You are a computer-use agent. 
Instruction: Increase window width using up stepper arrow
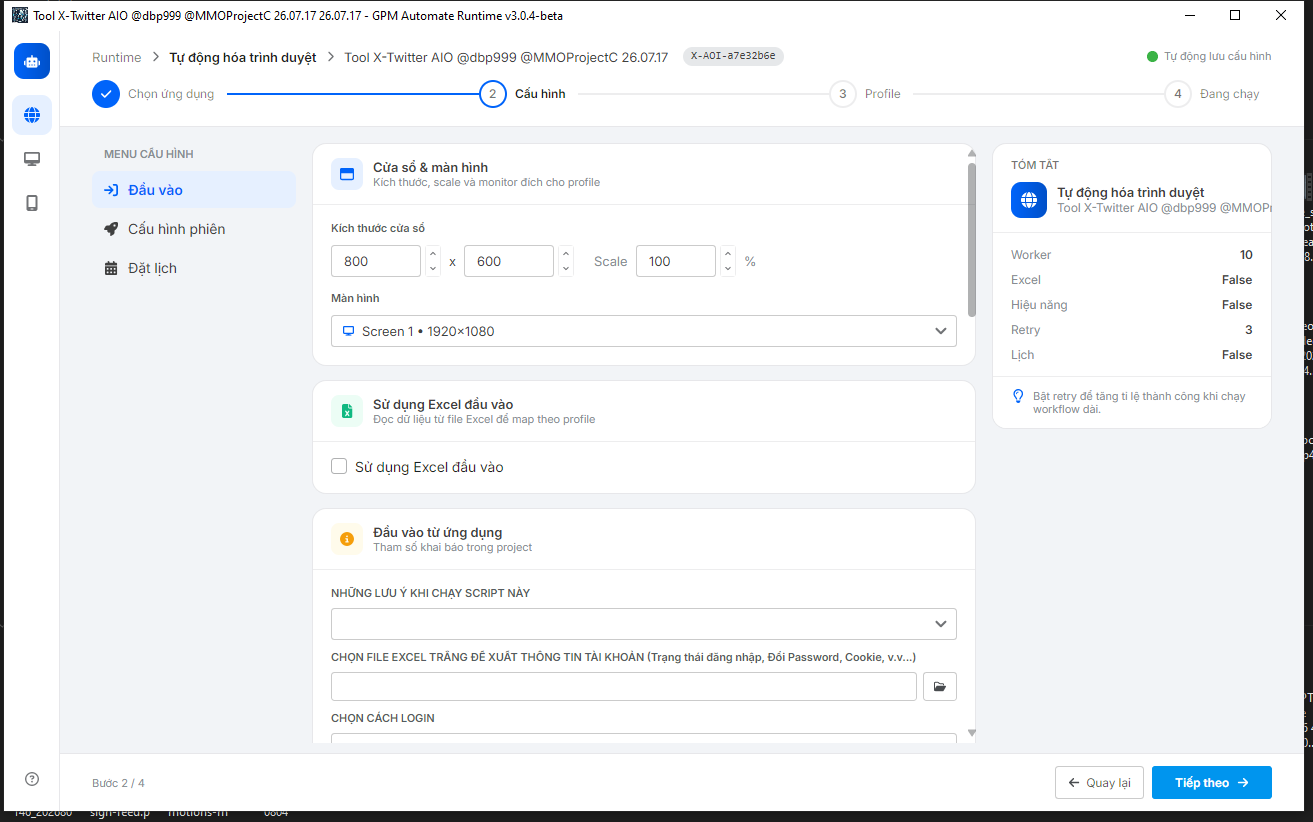click(433, 254)
